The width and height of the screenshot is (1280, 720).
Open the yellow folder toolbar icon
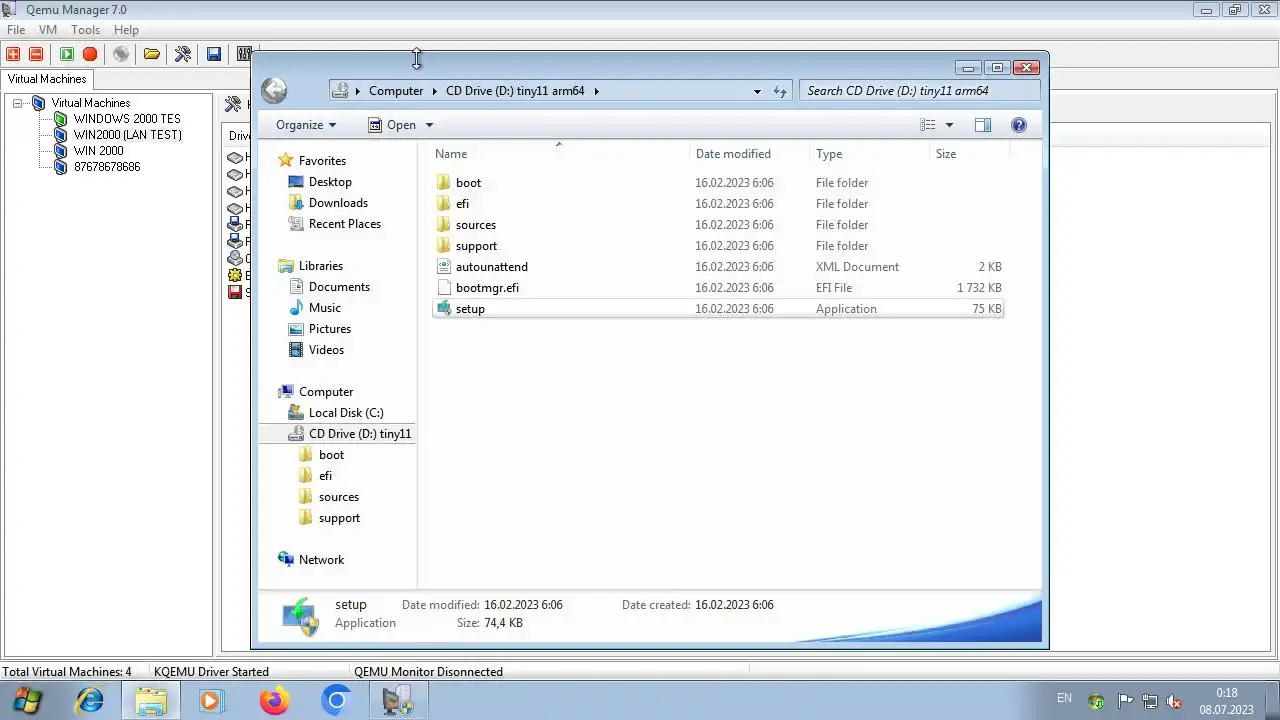pyautogui.click(x=152, y=54)
